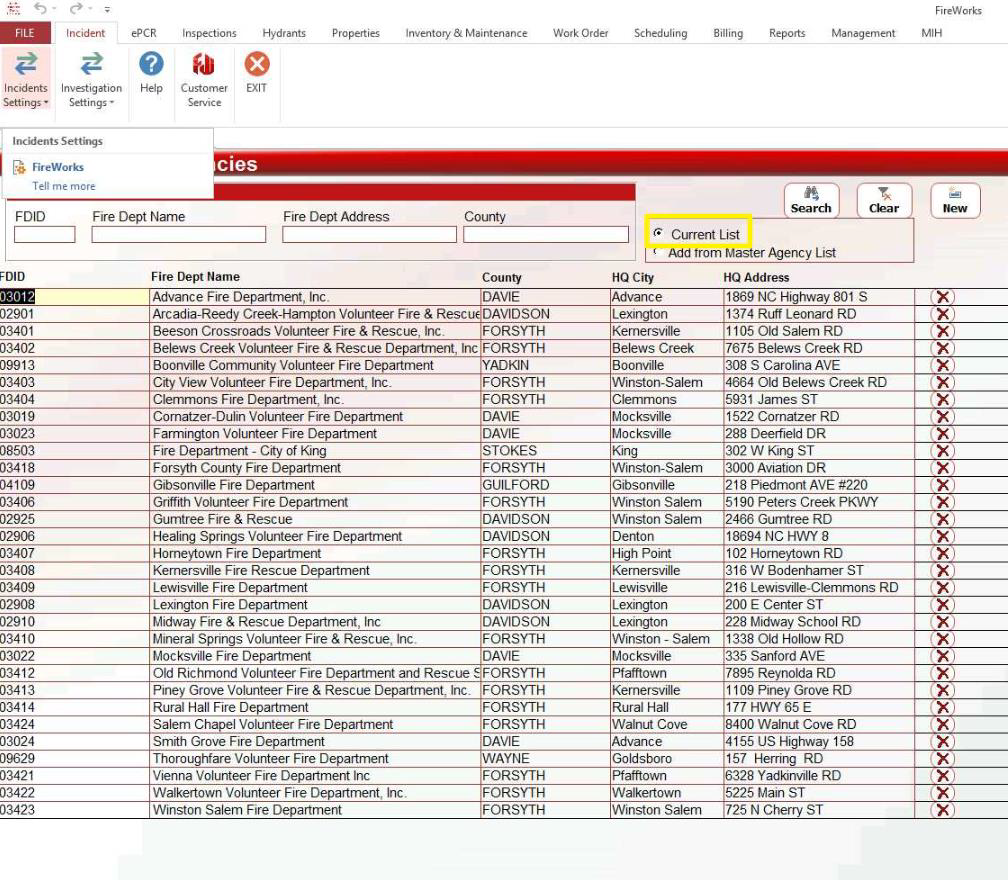
Task: Open the Inspections tab
Action: pos(209,33)
